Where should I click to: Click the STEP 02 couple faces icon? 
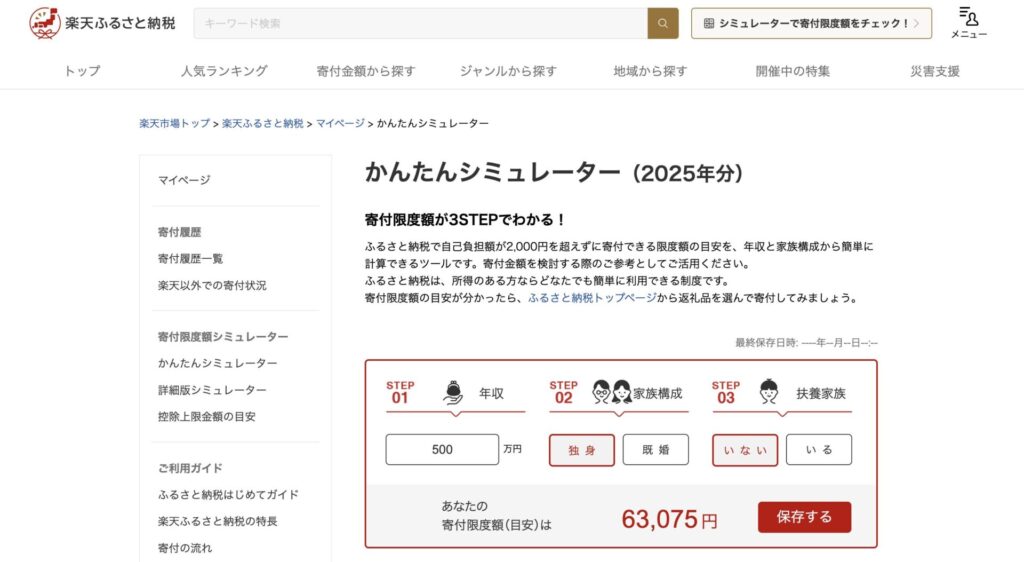tap(612, 392)
